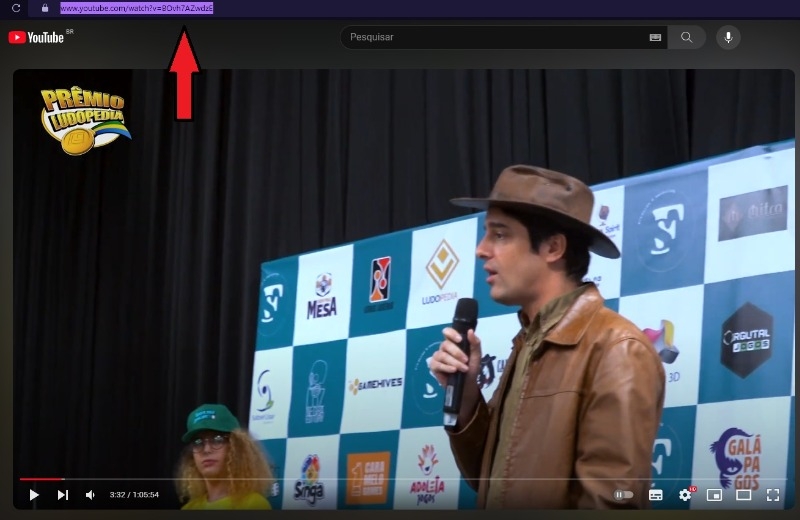Open the video settings gear
Viewport: 800px width, 520px height.
[x=685, y=494]
